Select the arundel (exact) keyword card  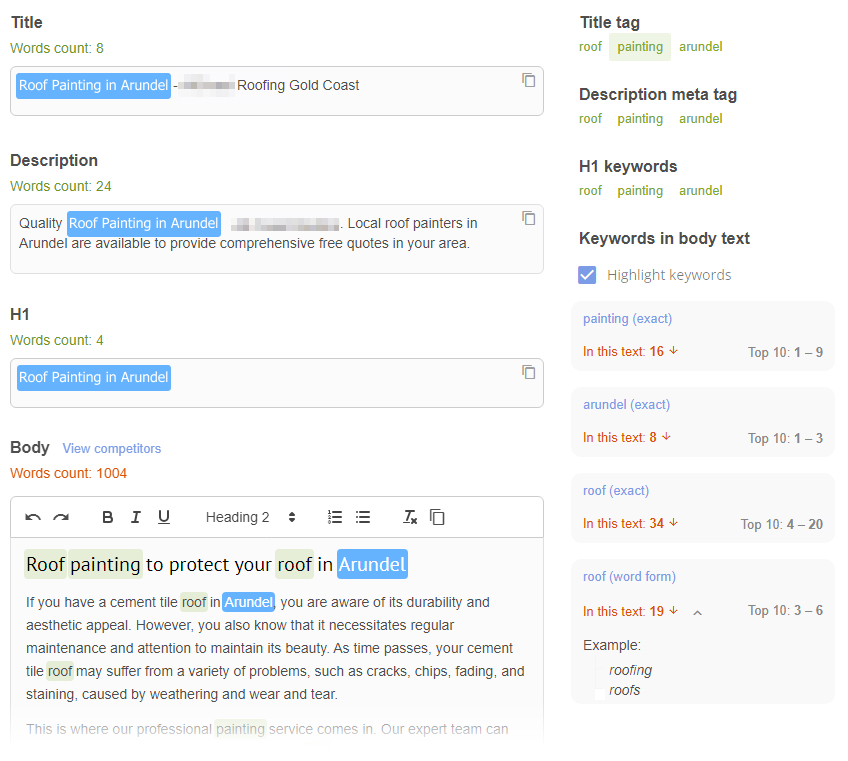(x=703, y=422)
